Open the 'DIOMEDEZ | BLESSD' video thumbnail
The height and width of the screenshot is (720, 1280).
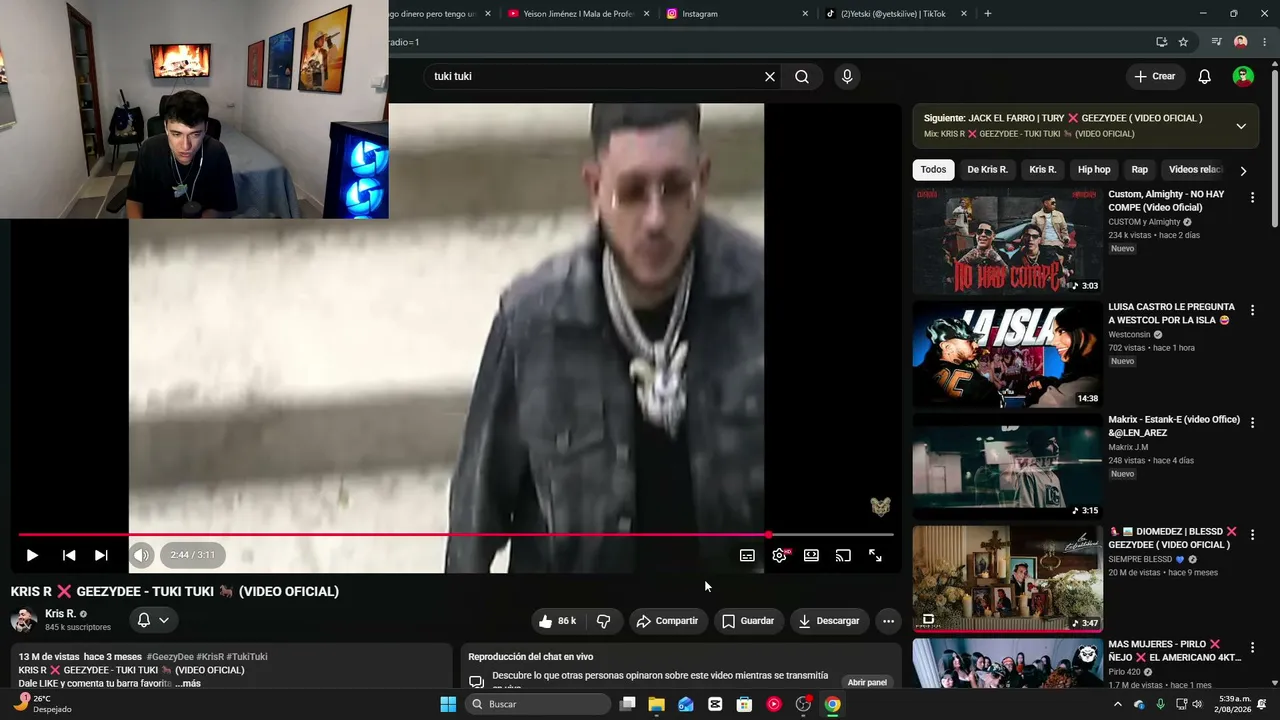(1007, 579)
